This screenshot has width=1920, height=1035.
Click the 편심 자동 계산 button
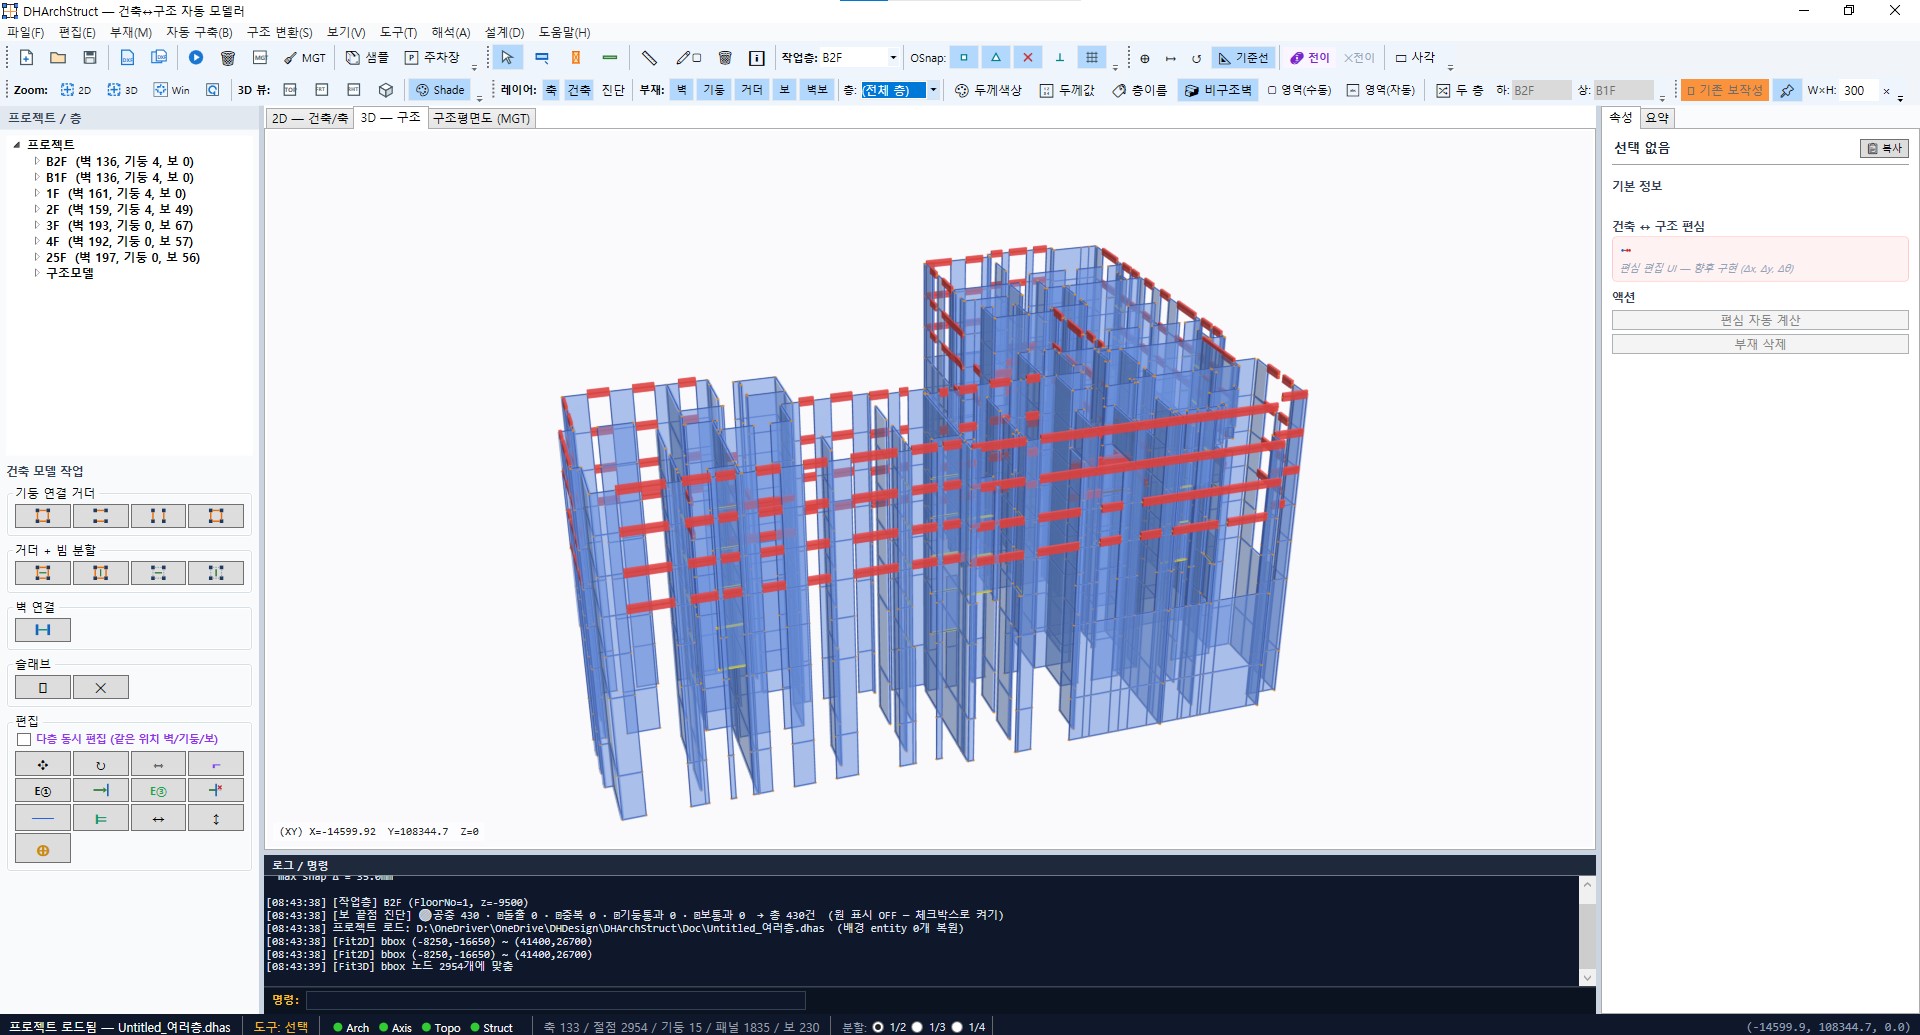point(1760,320)
